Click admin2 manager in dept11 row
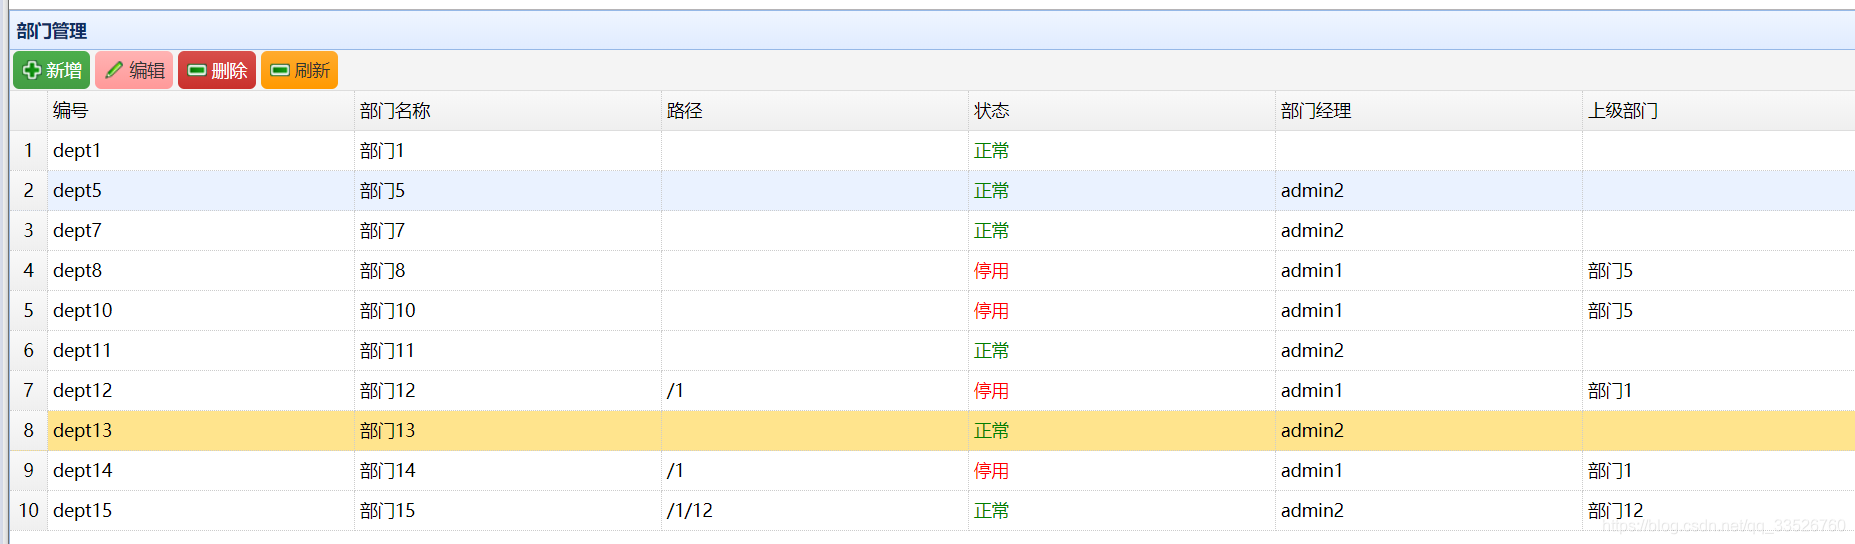This screenshot has height=544, width=1855. (1312, 350)
